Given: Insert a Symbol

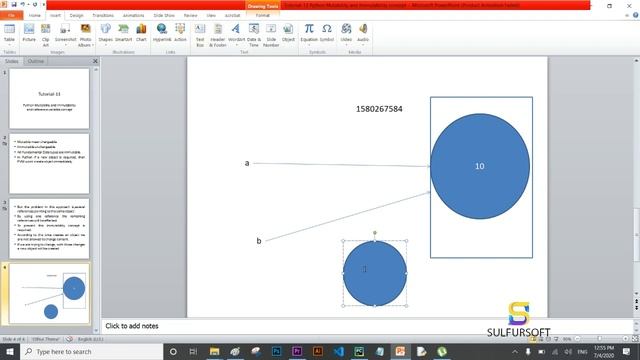Looking at the screenshot, I should tap(327, 33).
